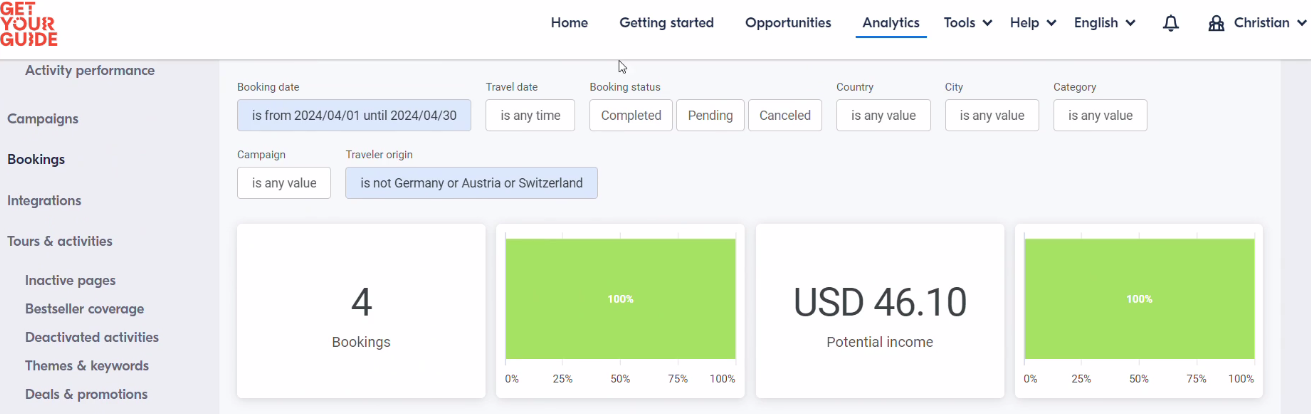The height and width of the screenshot is (414, 1311).
Task: Go to the Home tab
Action: point(569,23)
